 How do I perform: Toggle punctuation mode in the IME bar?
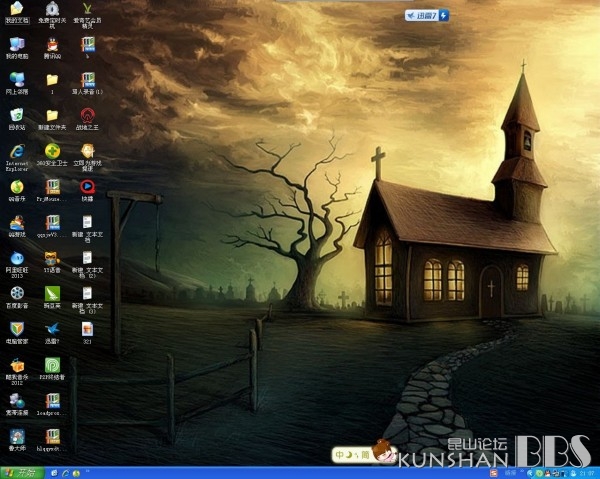[x=356, y=455]
